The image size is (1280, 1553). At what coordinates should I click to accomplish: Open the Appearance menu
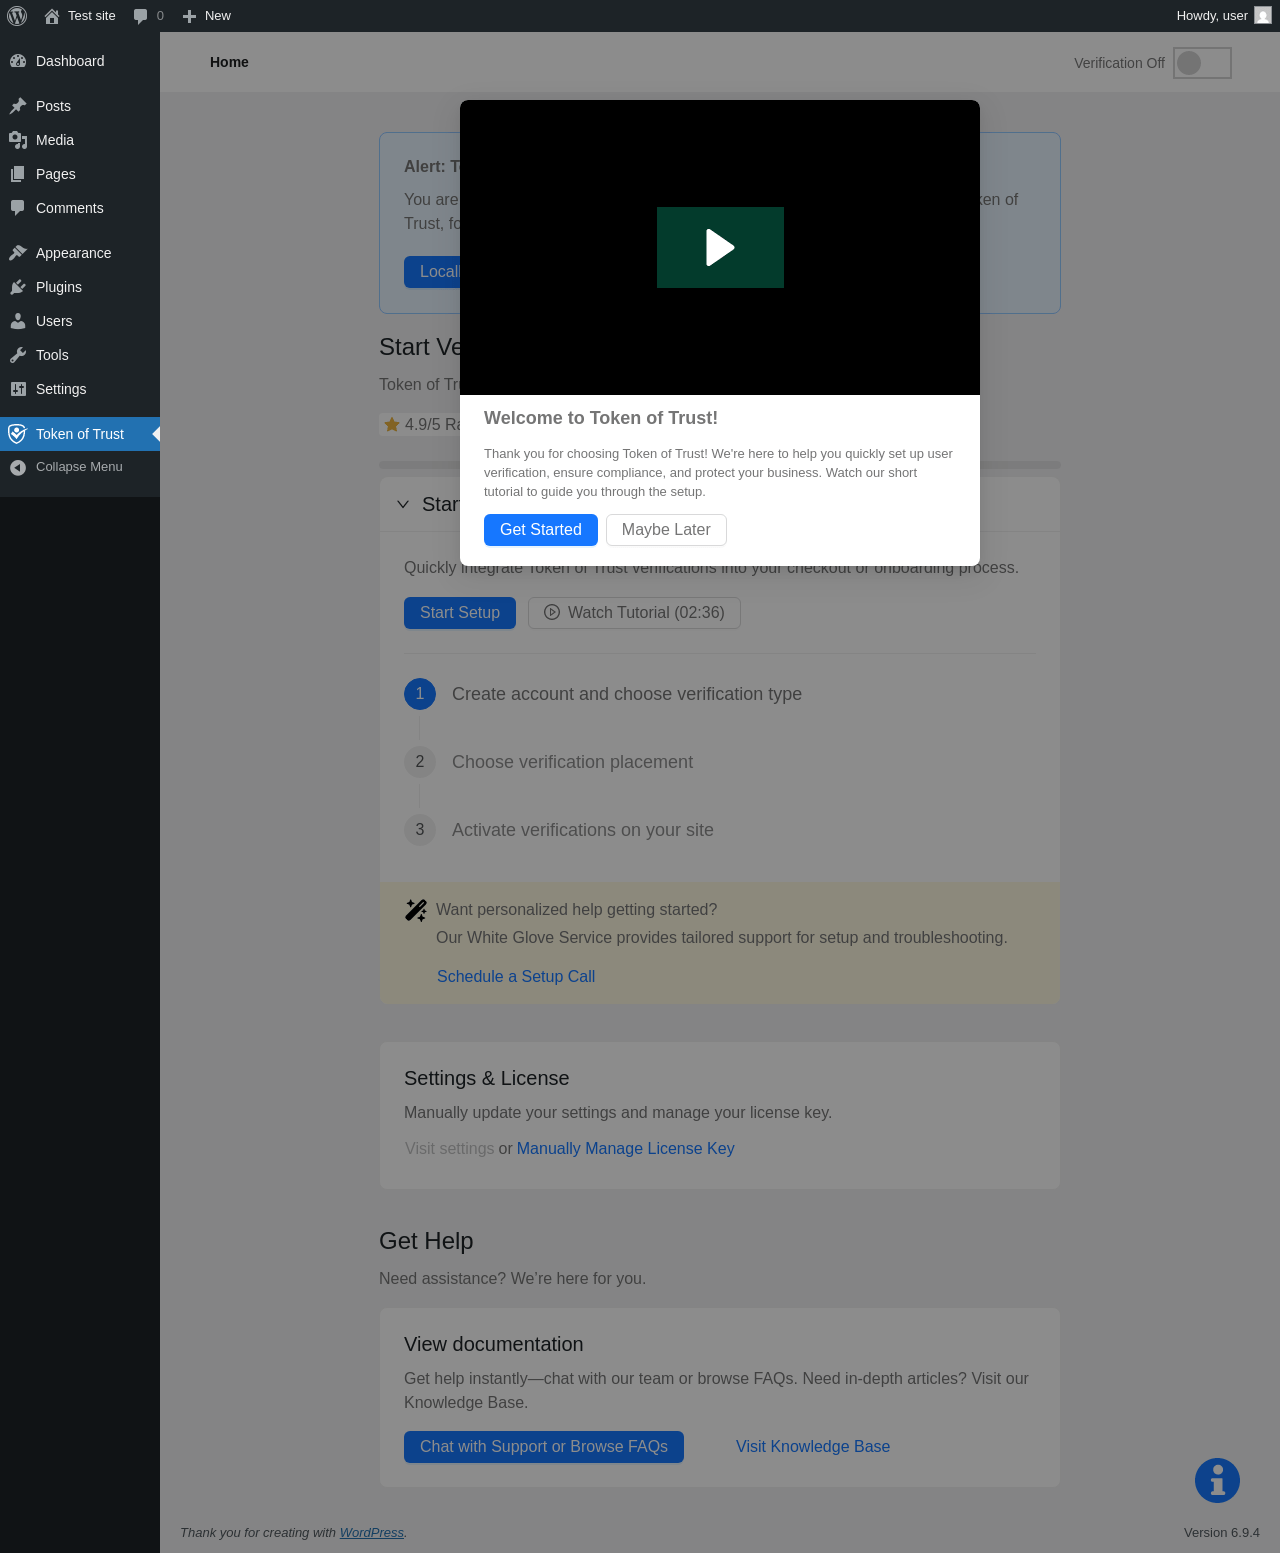[80, 253]
